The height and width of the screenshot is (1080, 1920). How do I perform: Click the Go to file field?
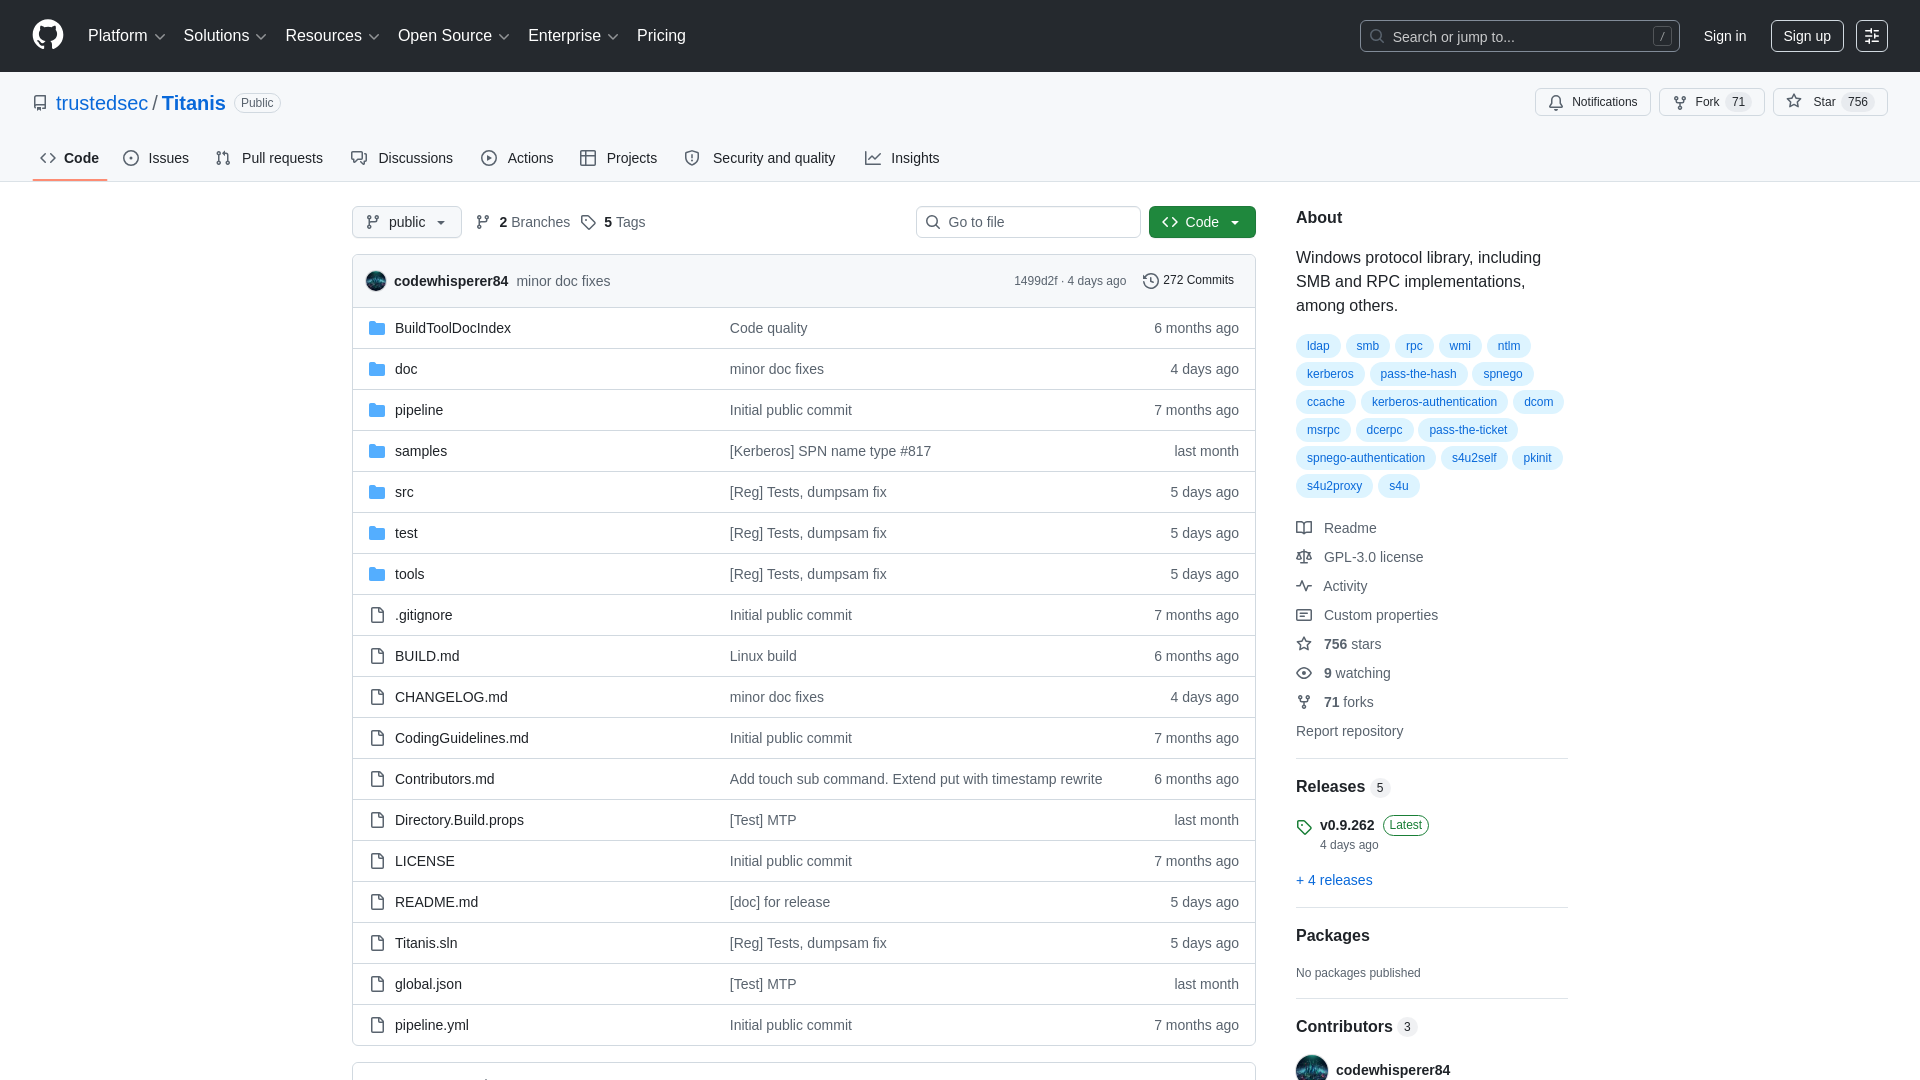click(x=1028, y=222)
